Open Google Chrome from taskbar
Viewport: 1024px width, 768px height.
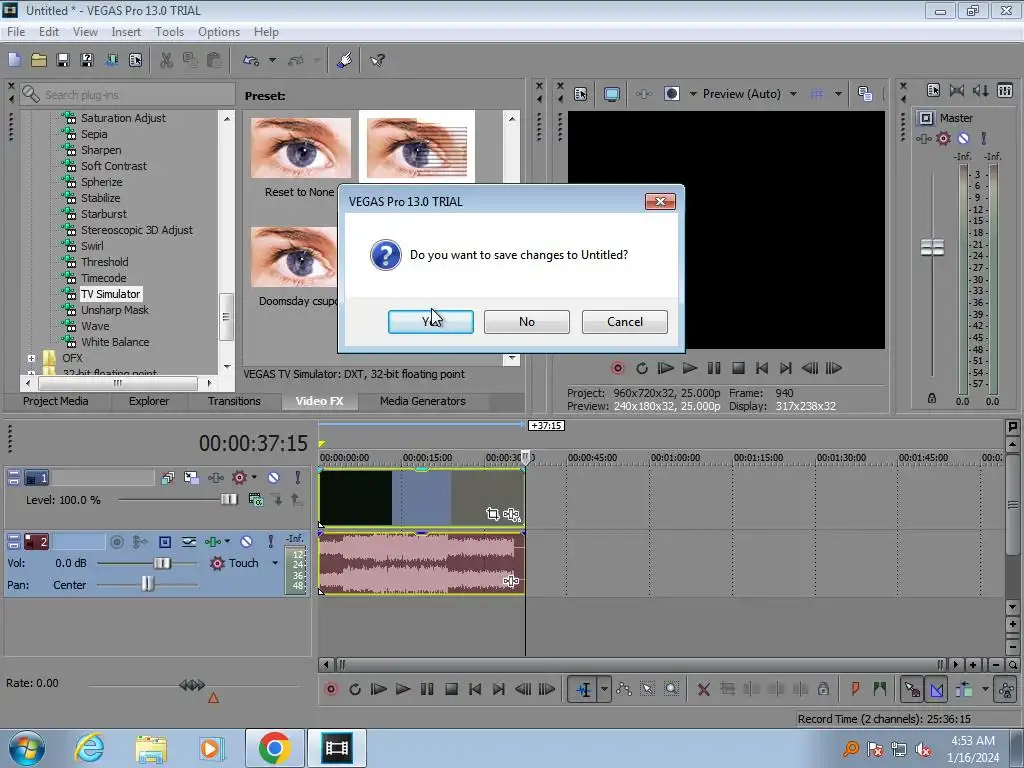click(x=274, y=748)
